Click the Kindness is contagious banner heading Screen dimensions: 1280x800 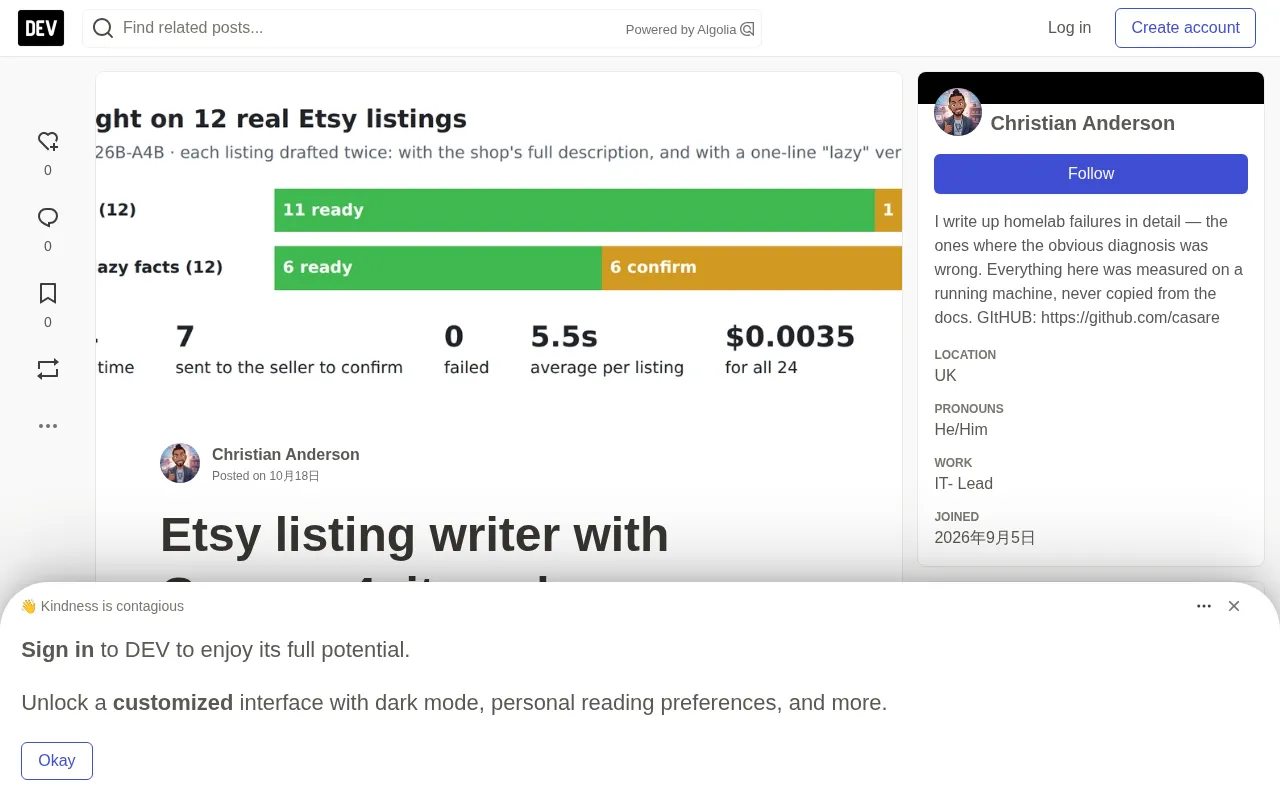pyautogui.click(x=102, y=606)
